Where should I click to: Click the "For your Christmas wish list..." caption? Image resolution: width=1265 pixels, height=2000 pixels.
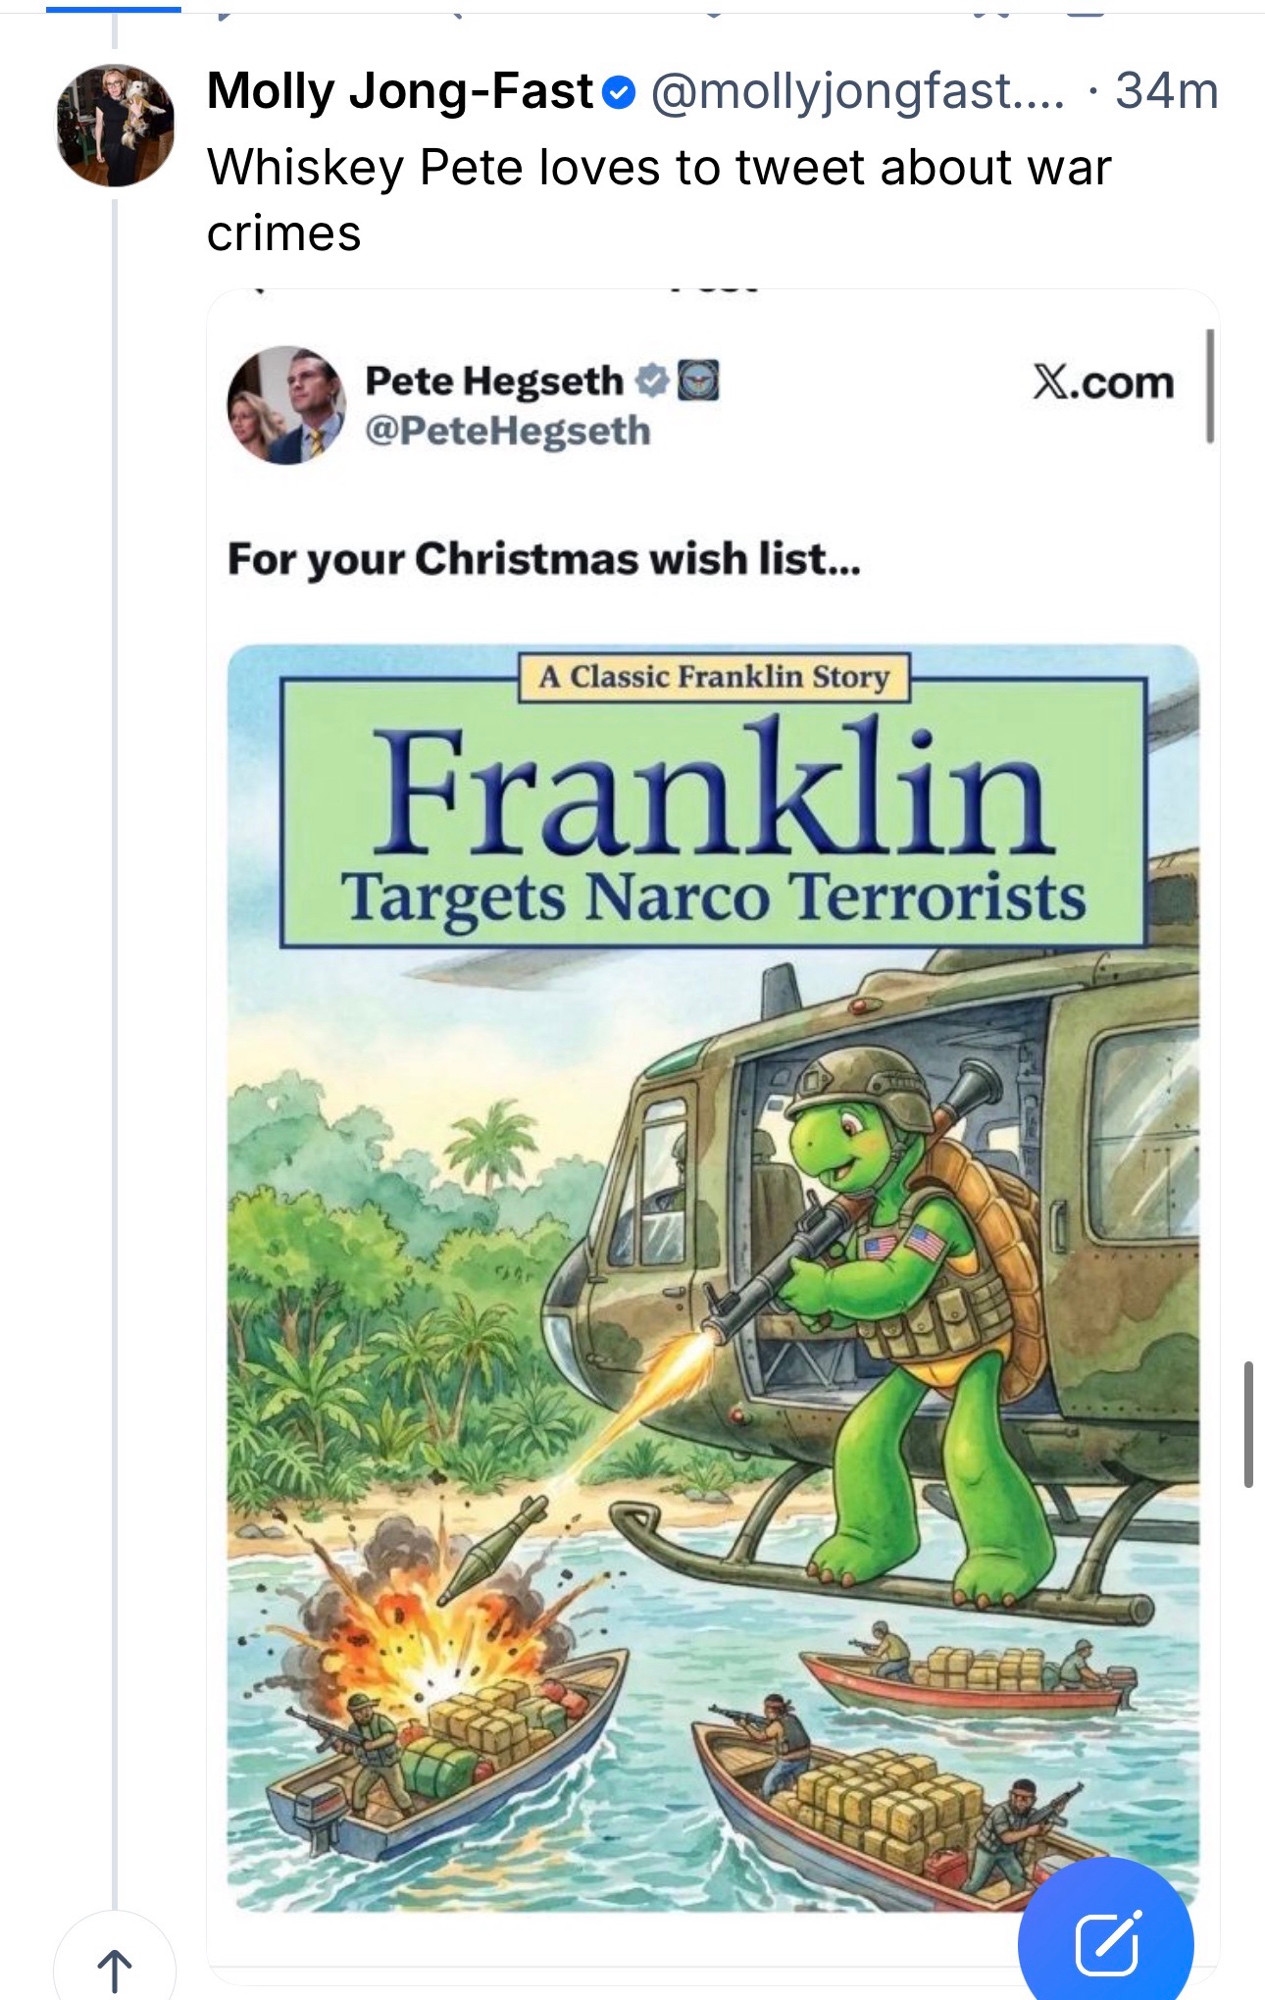(x=543, y=559)
